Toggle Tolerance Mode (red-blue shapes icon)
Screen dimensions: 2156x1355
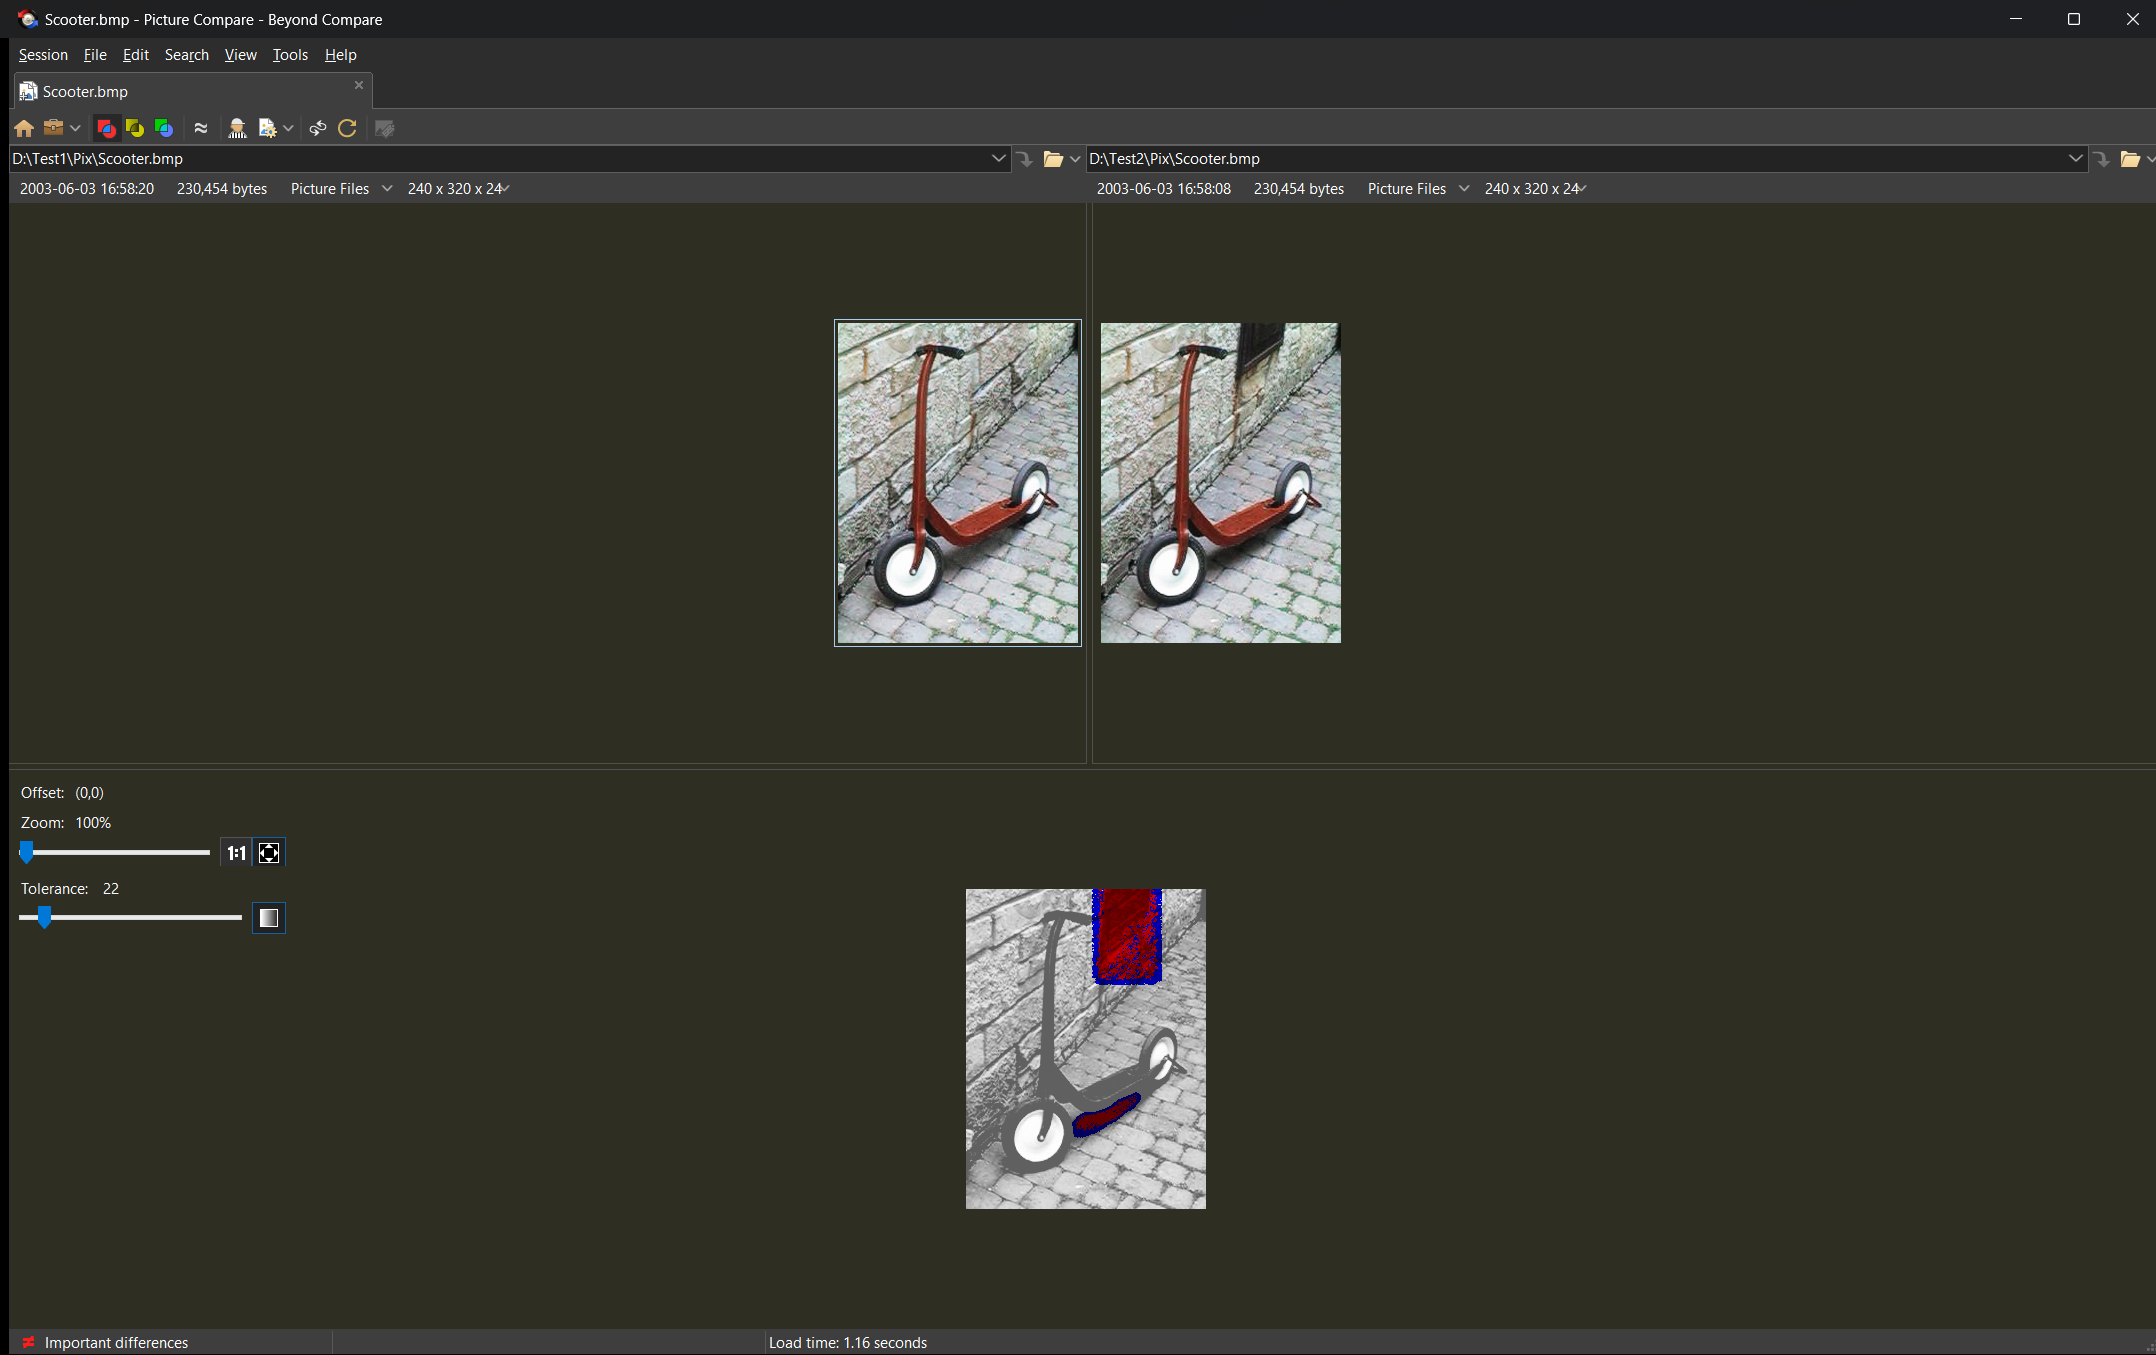(x=106, y=128)
